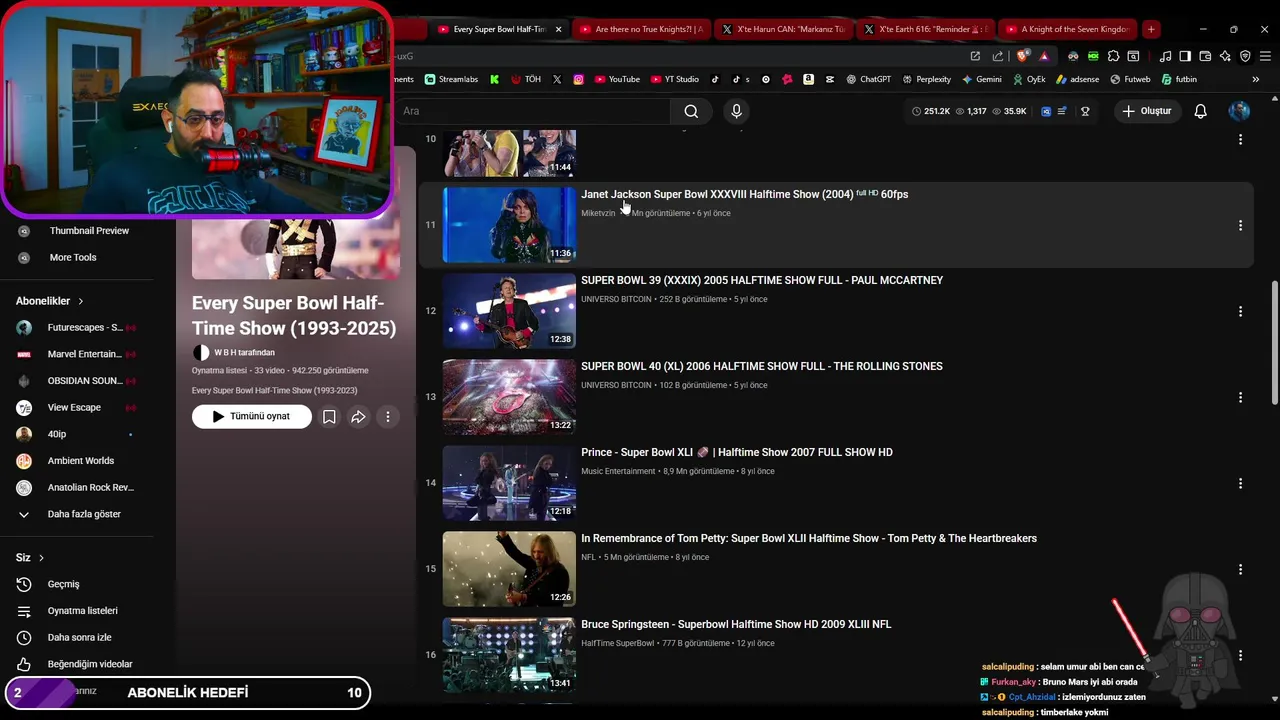Open options for video number 10

point(1240,139)
